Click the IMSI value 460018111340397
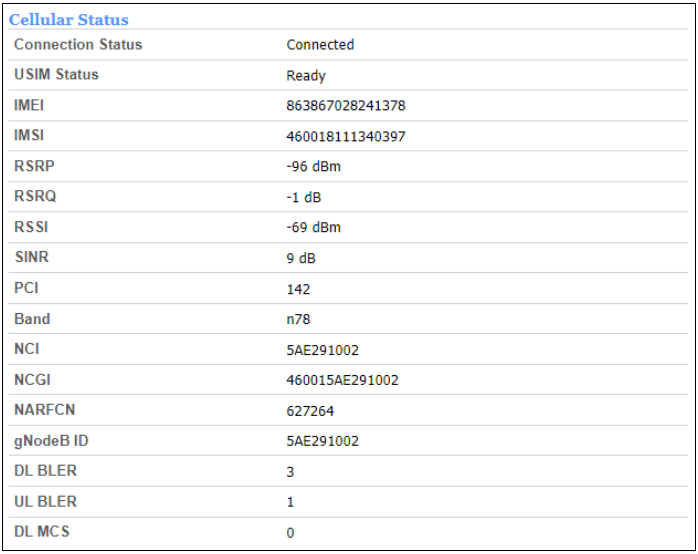The image size is (698, 554). click(346, 136)
